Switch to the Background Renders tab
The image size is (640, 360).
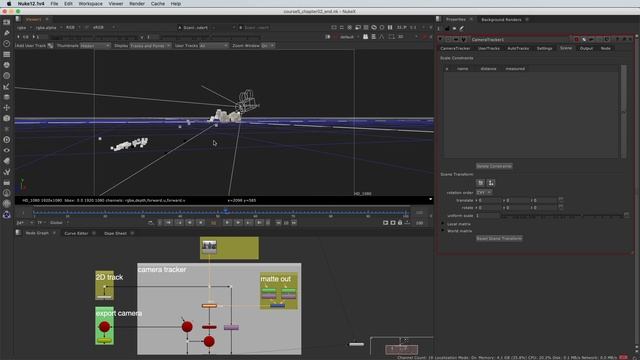[501, 20]
